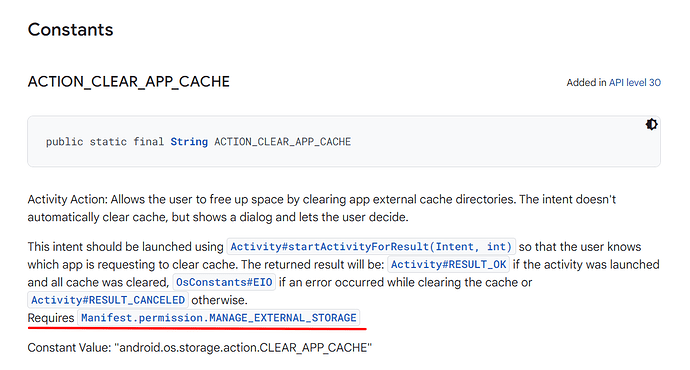Click ACTION_CLEAR_APP_CACHE inside the code snippet
The height and width of the screenshot is (370, 690).
pos(283,142)
